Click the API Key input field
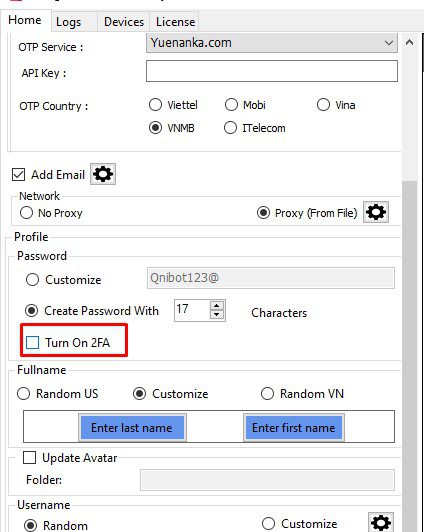Screen dimensions: 424x532 click(x=272, y=71)
